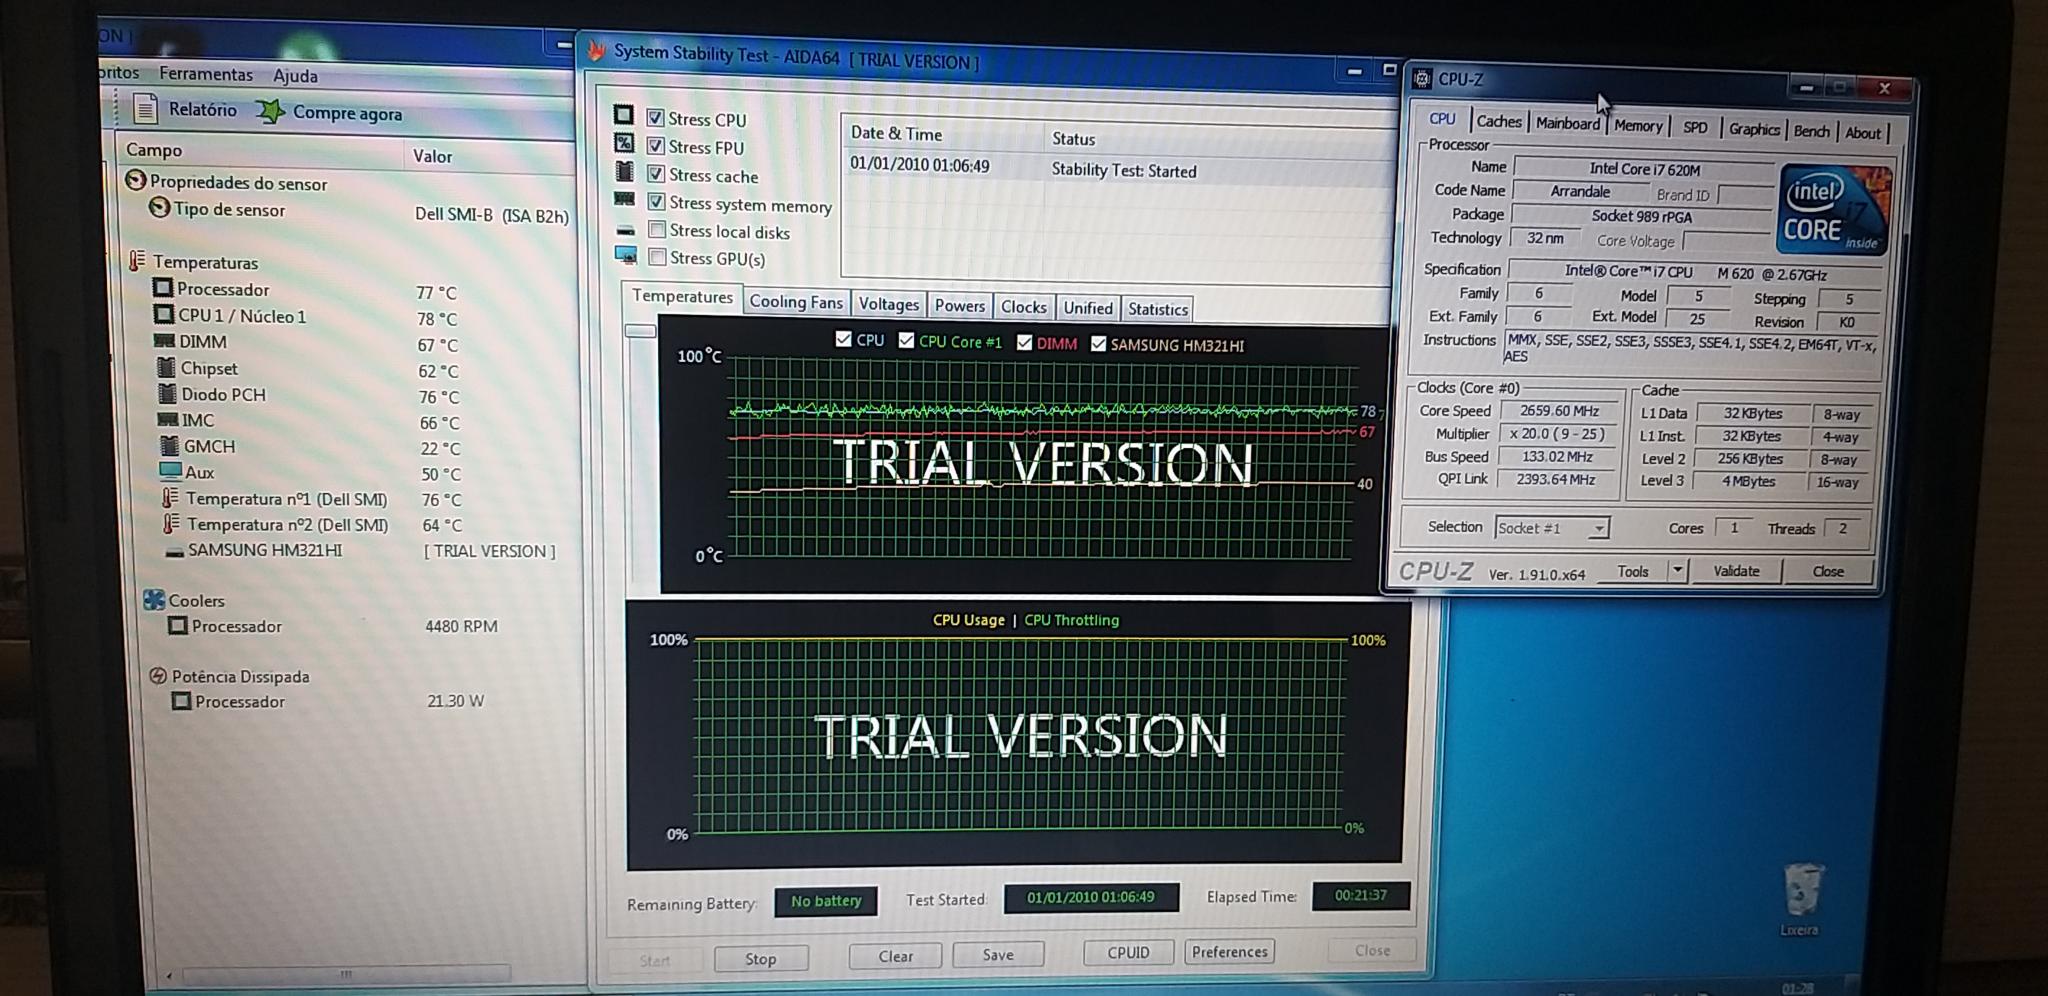Click the AIDA64 flame title icon
The image size is (2048, 996).
click(x=596, y=50)
